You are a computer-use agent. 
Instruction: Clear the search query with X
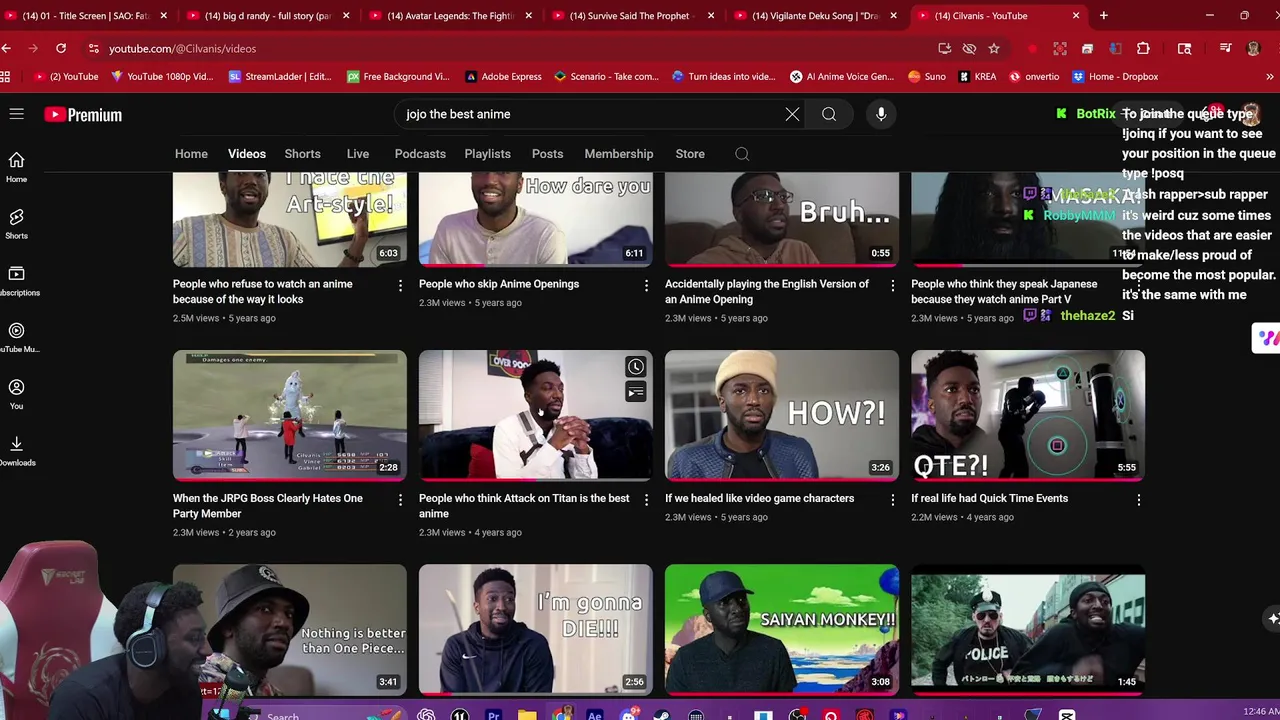pos(792,114)
